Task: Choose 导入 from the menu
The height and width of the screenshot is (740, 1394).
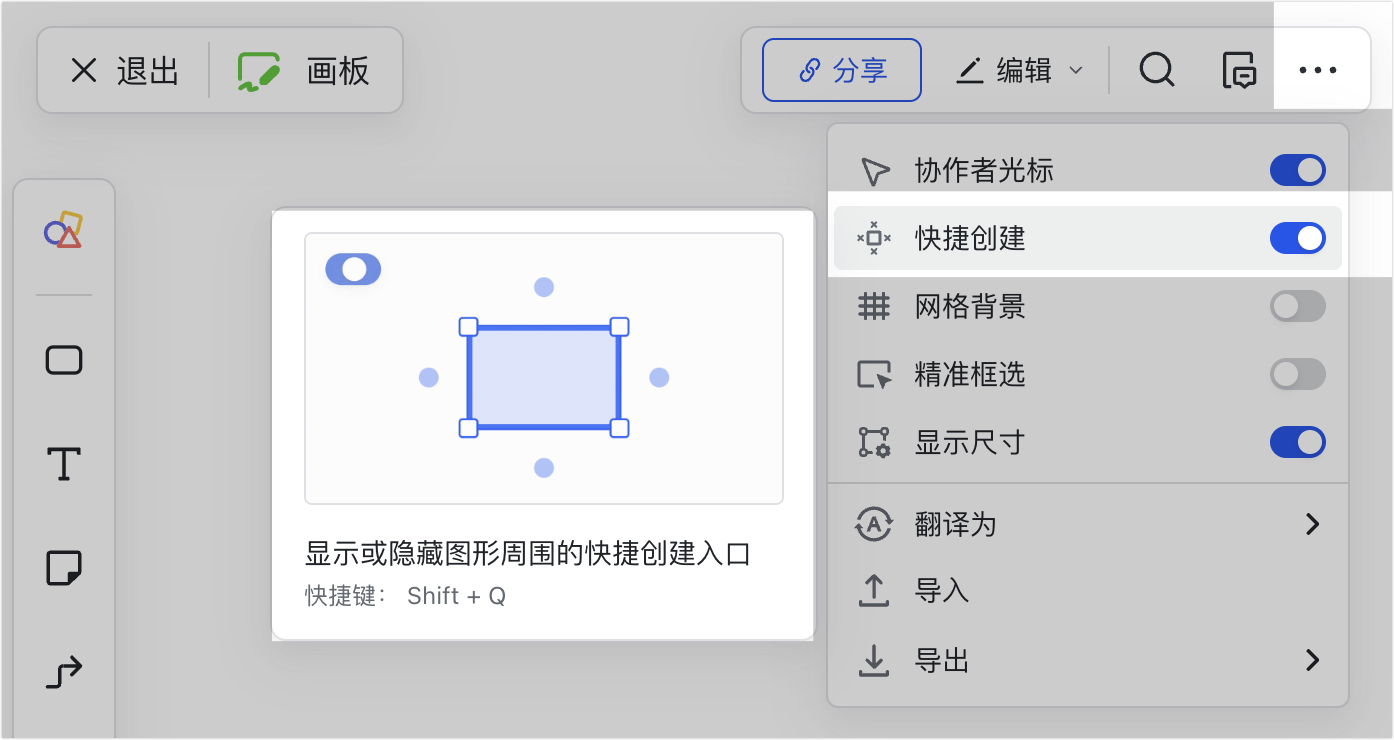Action: click(1087, 591)
